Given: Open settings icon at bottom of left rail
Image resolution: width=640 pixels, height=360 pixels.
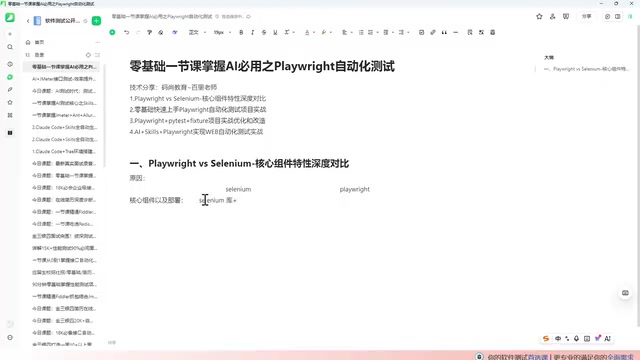Looking at the screenshot, I should point(10,338).
